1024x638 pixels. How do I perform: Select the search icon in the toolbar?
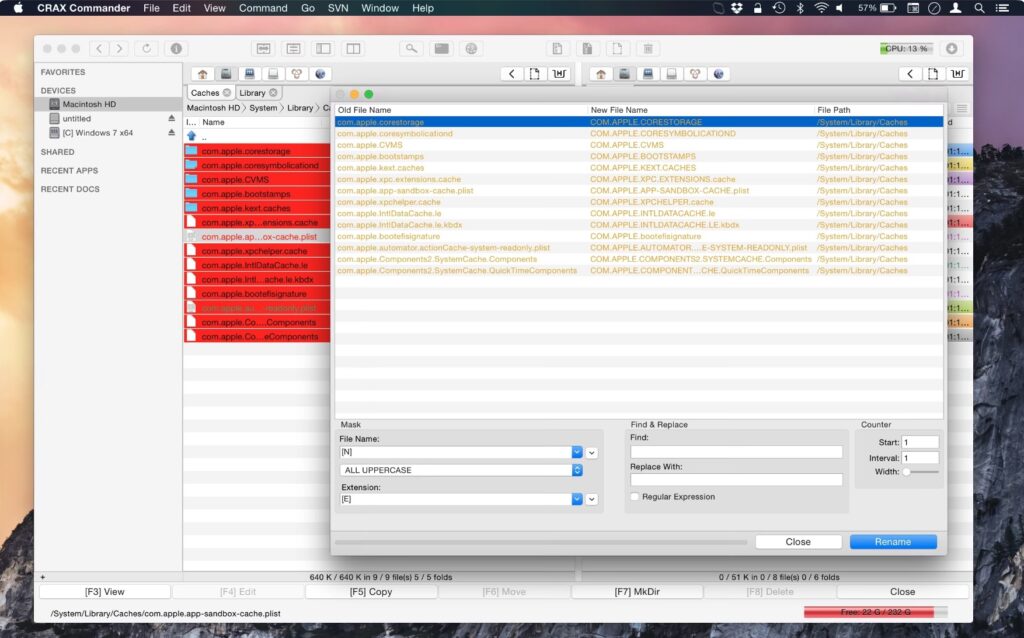pos(412,48)
